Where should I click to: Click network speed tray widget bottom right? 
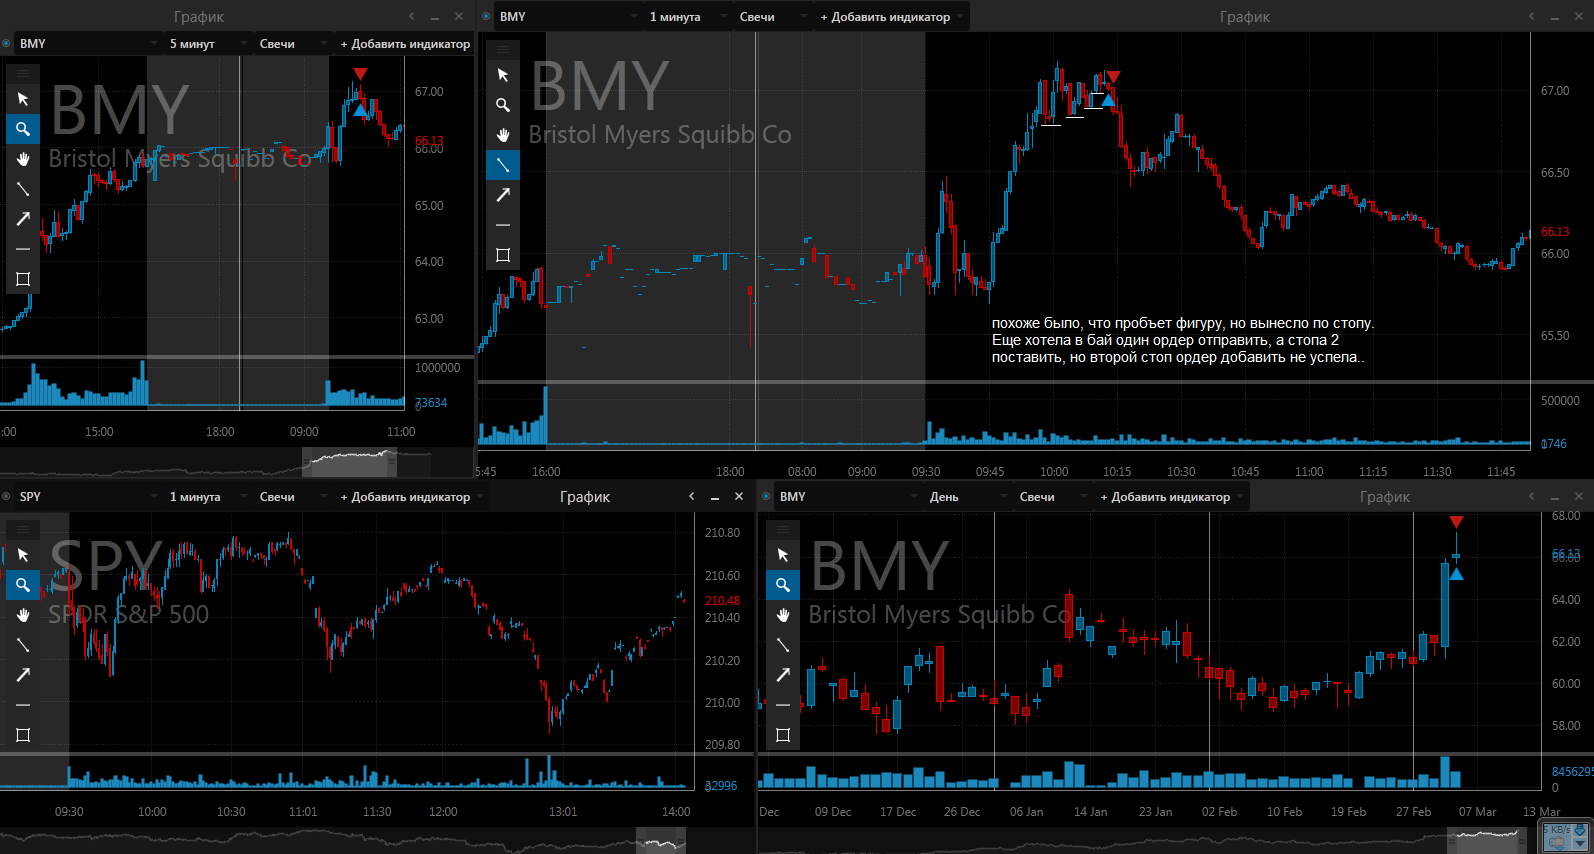(1566, 837)
